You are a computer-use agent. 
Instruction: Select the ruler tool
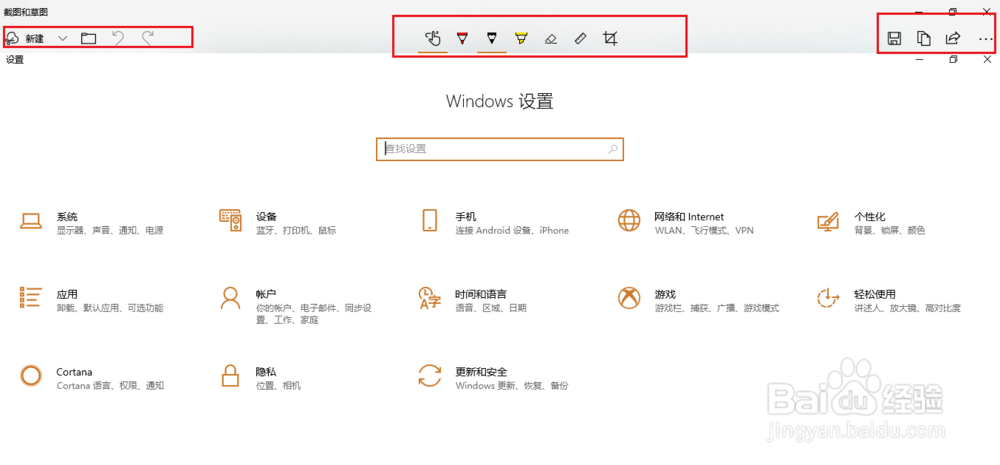[580, 38]
